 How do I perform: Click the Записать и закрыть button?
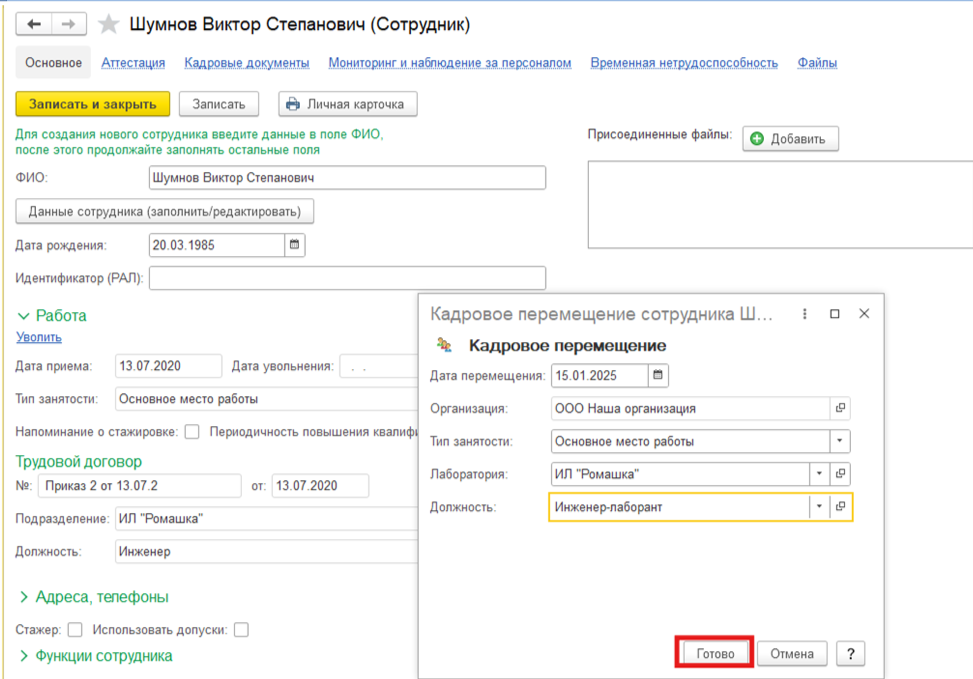click(92, 104)
